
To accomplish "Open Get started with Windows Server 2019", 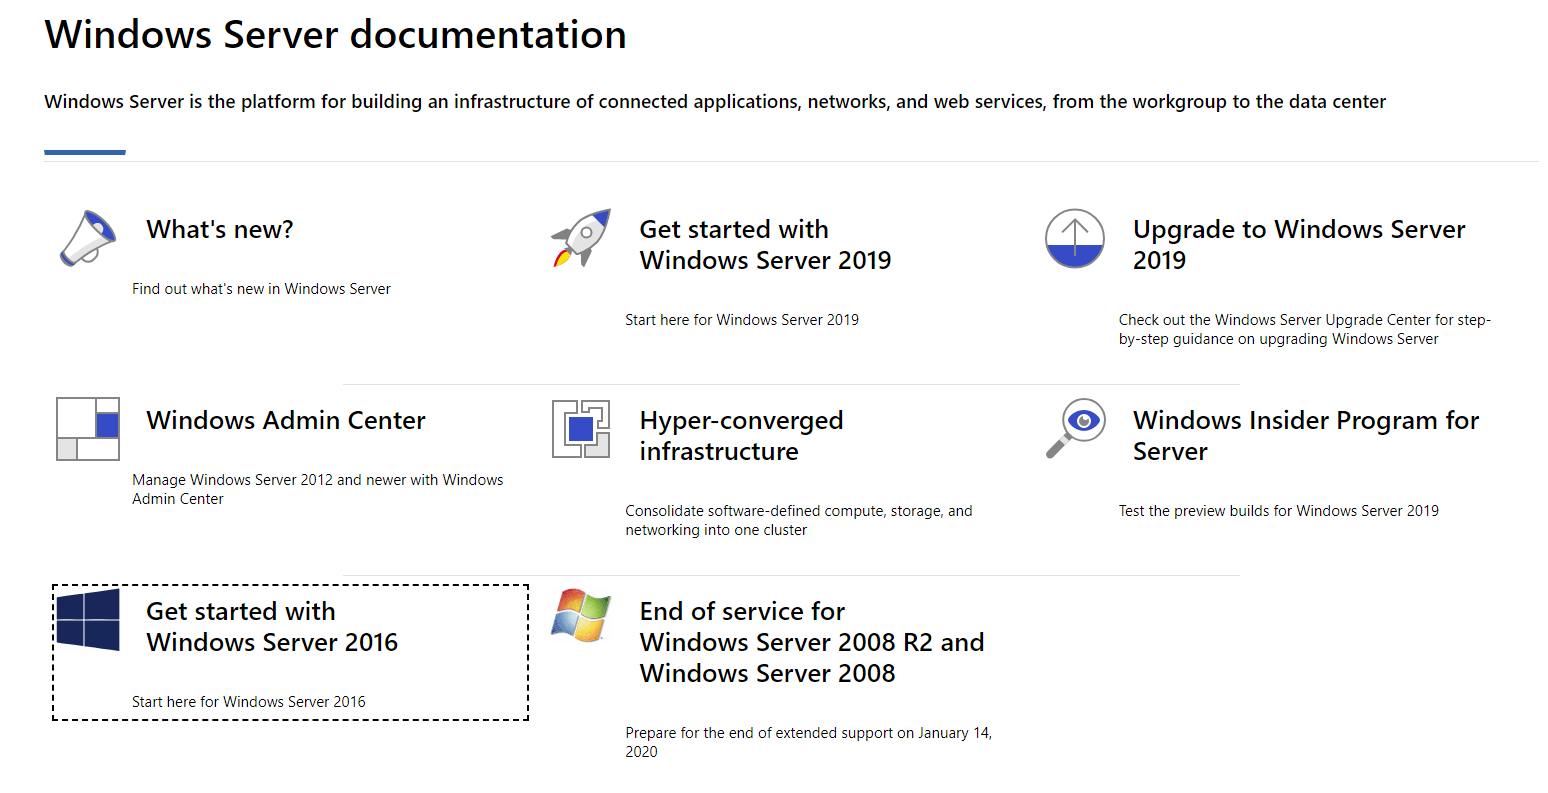I will 765,245.
